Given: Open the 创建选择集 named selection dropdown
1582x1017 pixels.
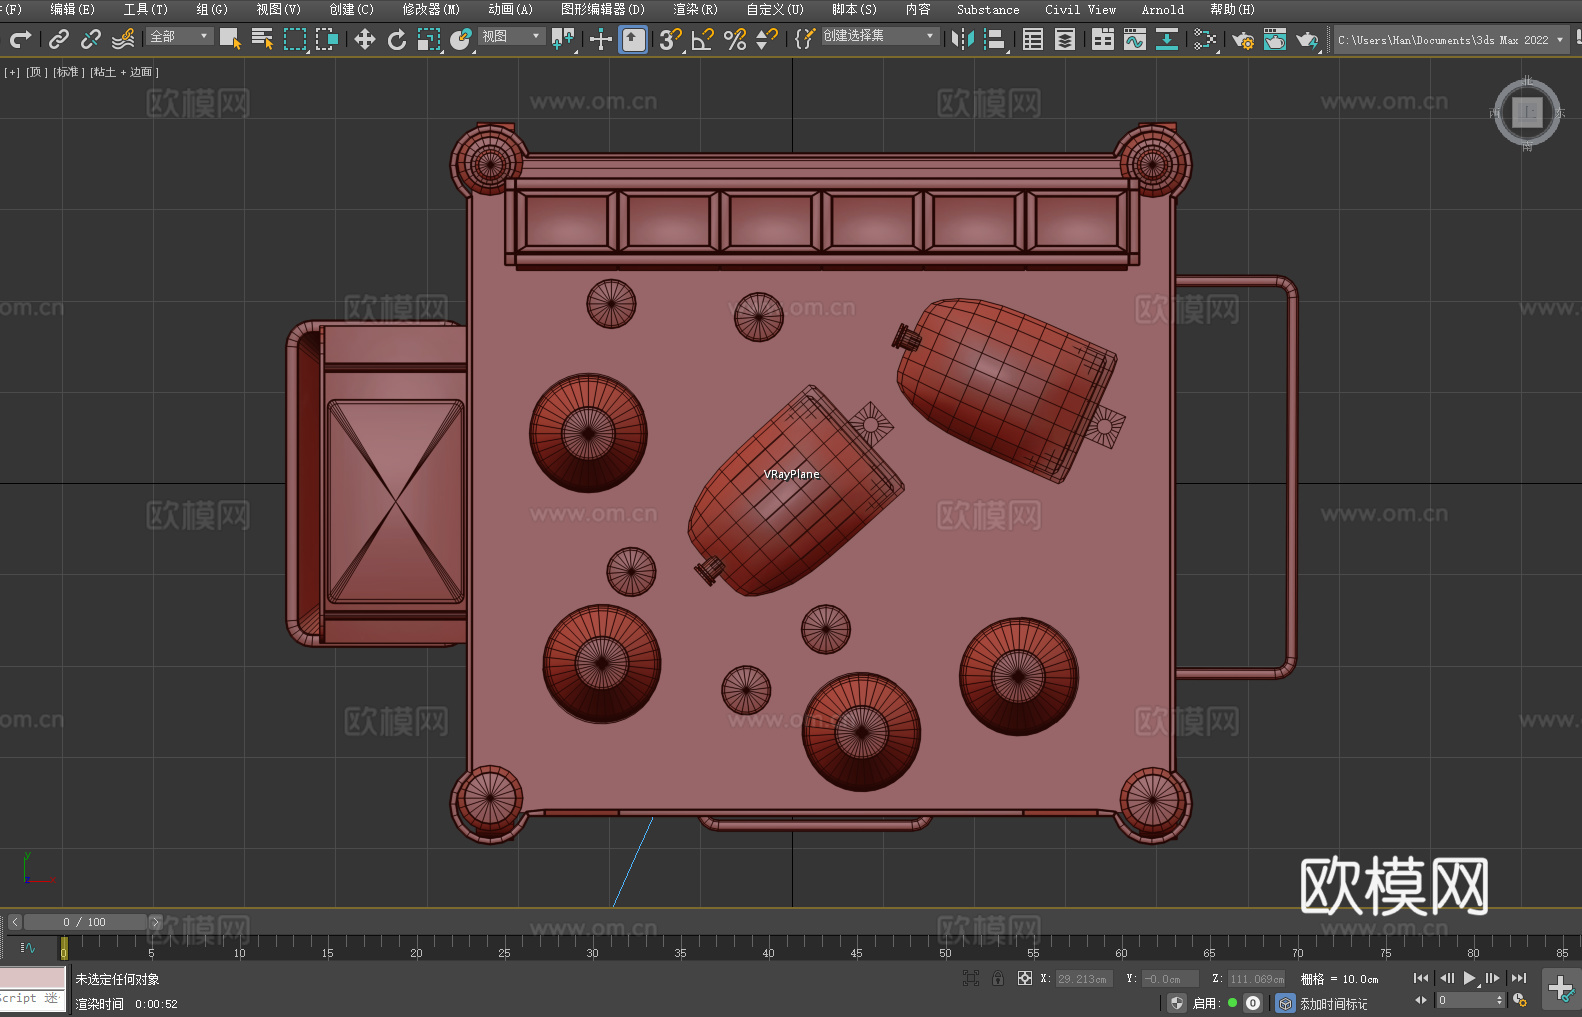Looking at the screenshot, I should pos(880,36).
